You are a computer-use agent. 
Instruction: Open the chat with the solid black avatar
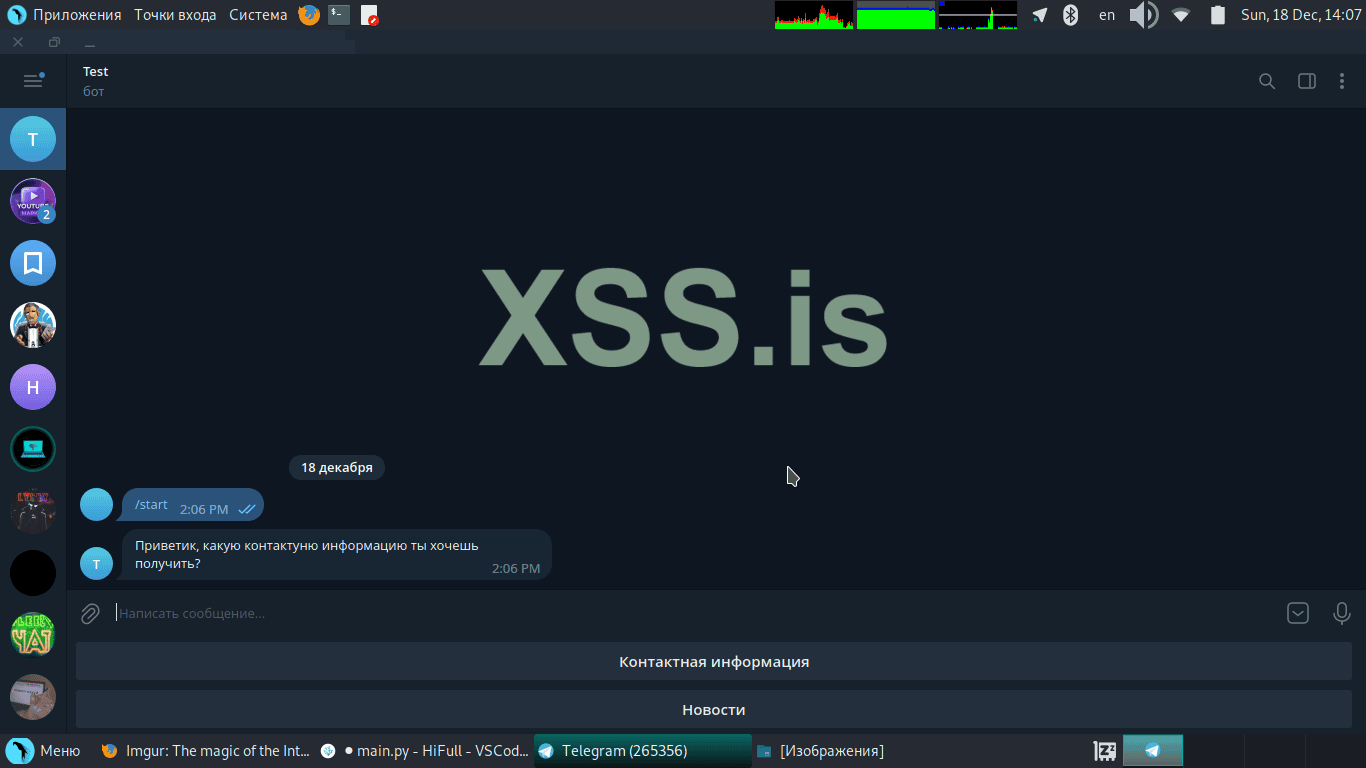pyautogui.click(x=33, y=573)
